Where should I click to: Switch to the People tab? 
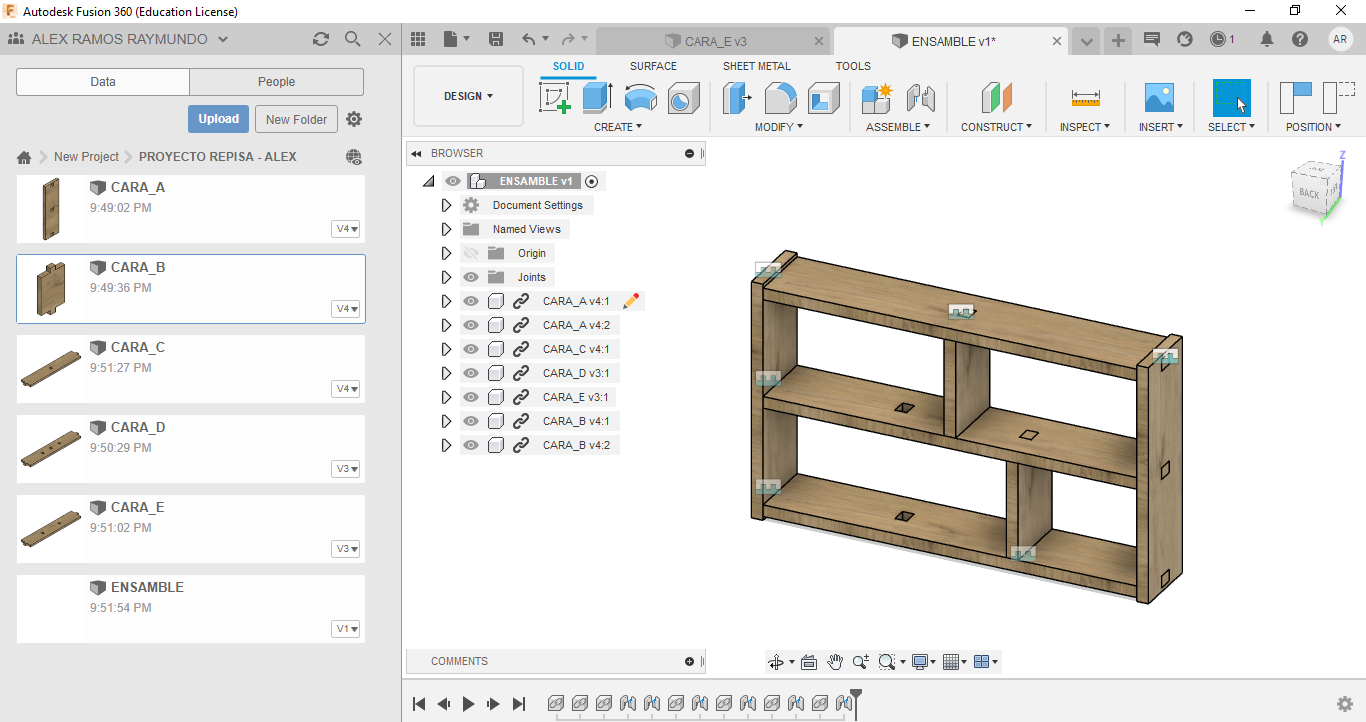pyautogui.click(x=276, y=82)
